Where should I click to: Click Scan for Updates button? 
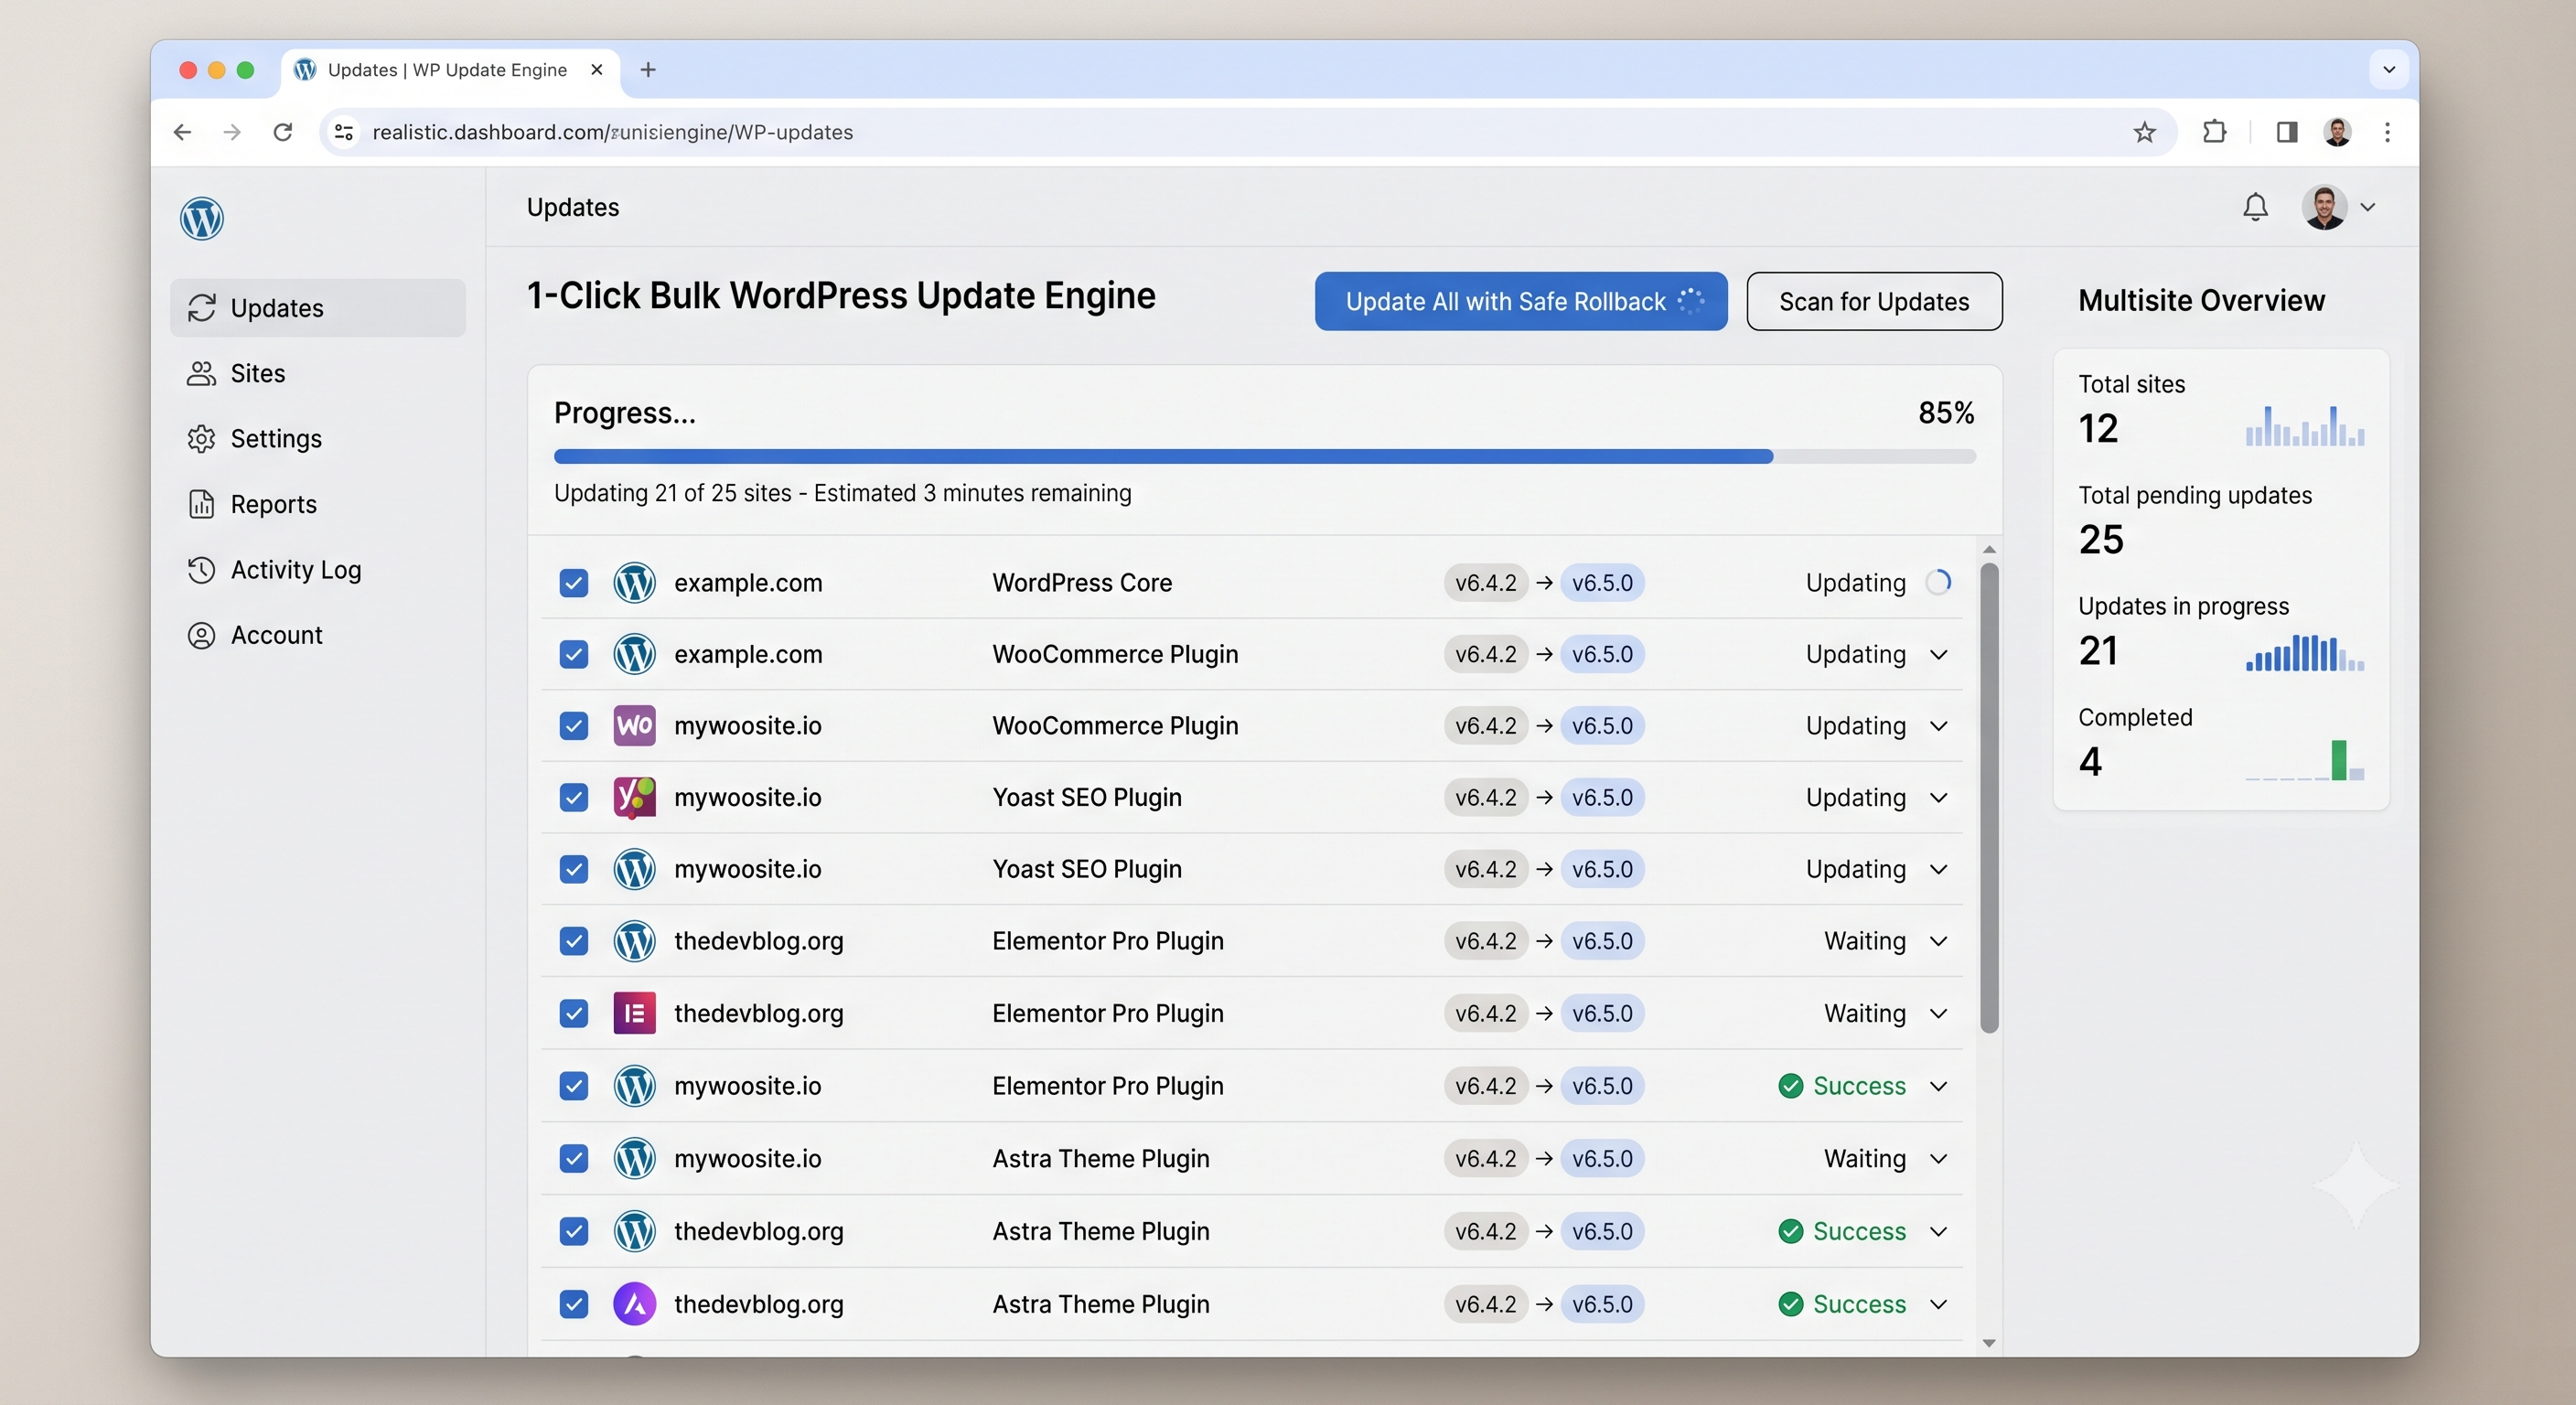[1874, 301]
